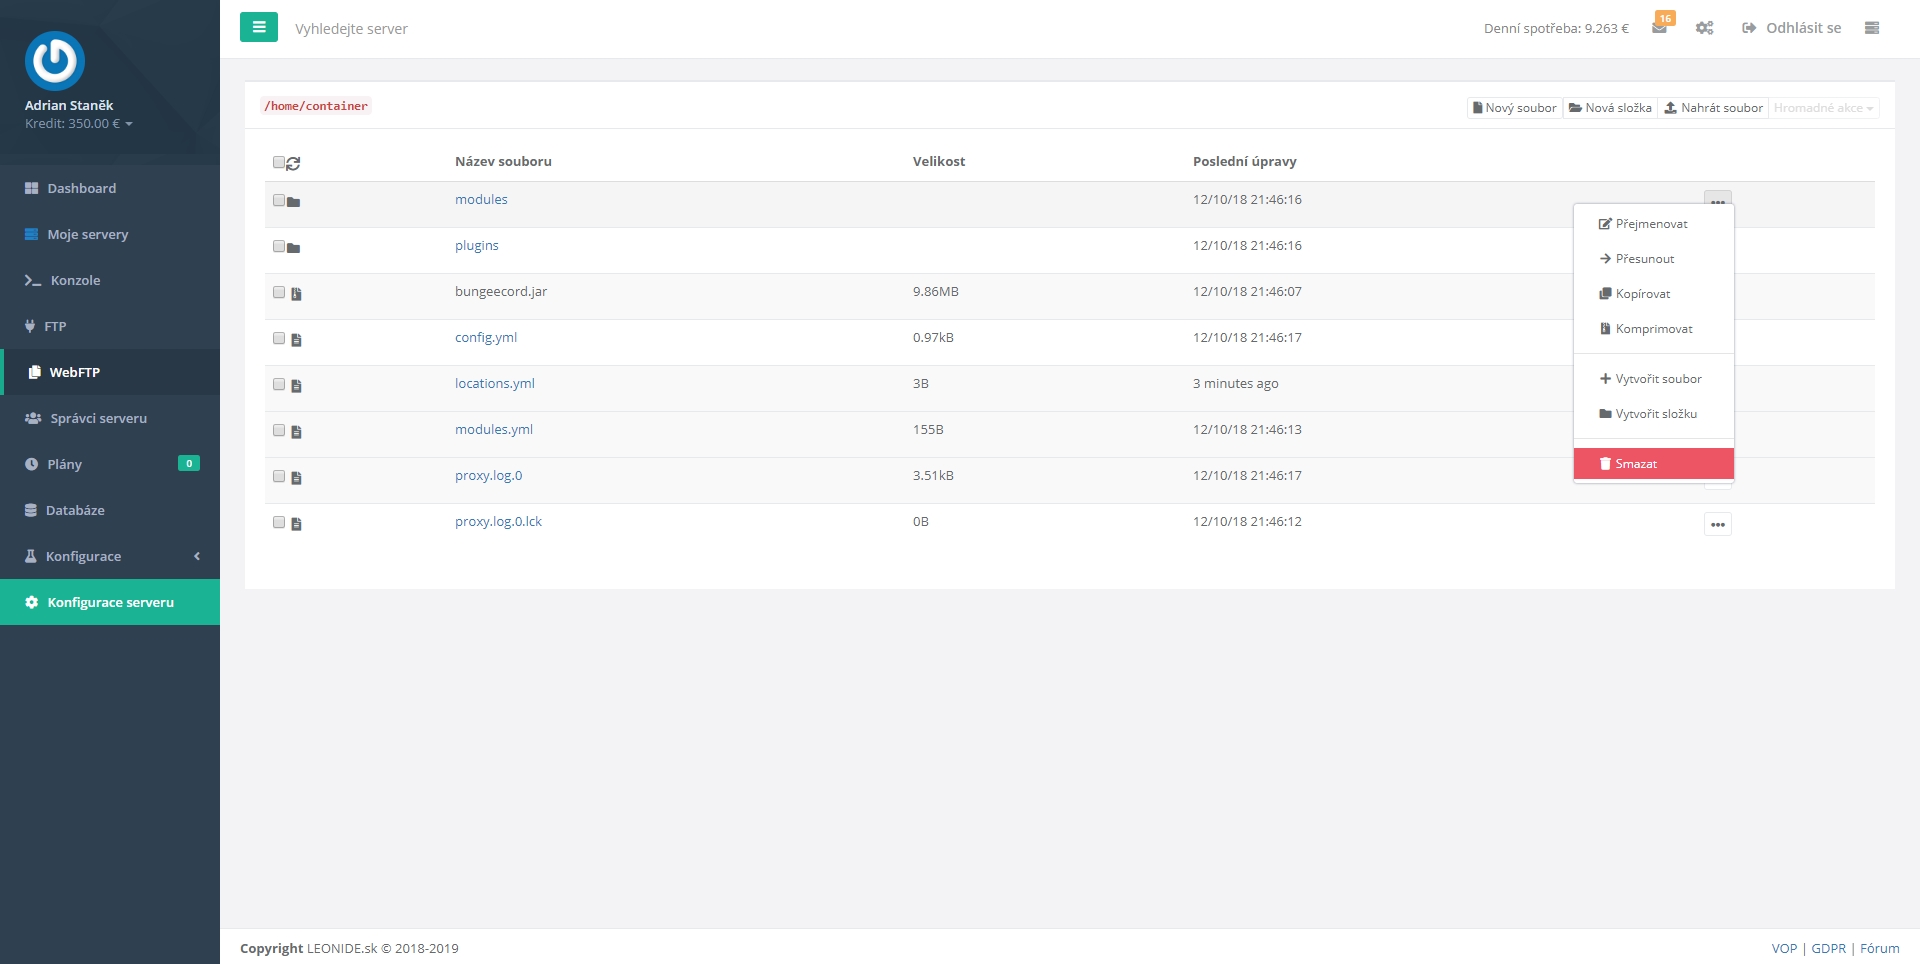Click the Nahrát soubor upload button

point(1713,108)
